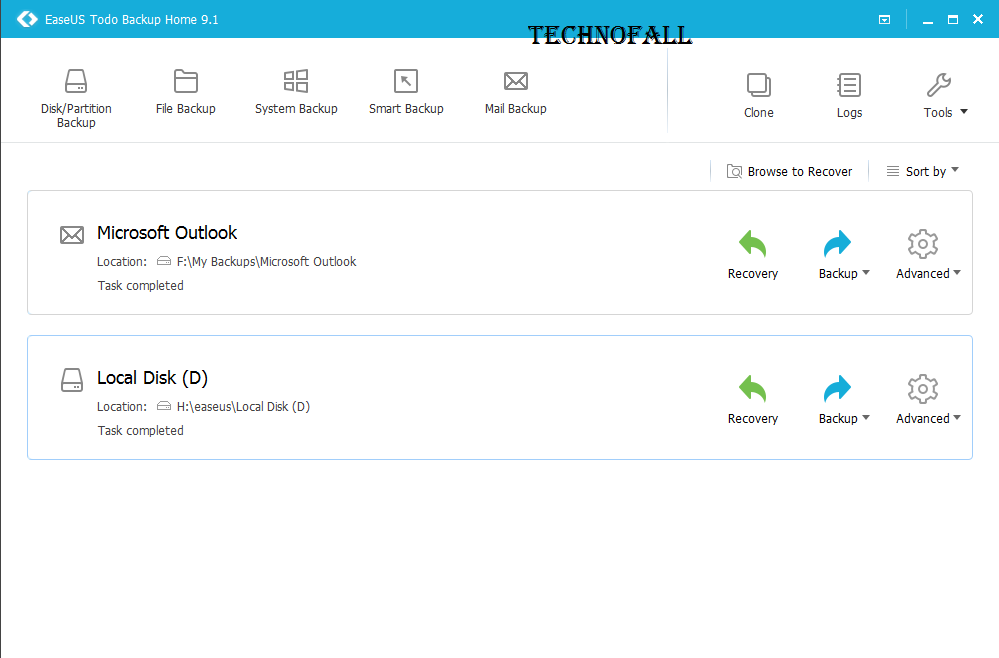
Task: Open Smart Backup
Action: 406,92
